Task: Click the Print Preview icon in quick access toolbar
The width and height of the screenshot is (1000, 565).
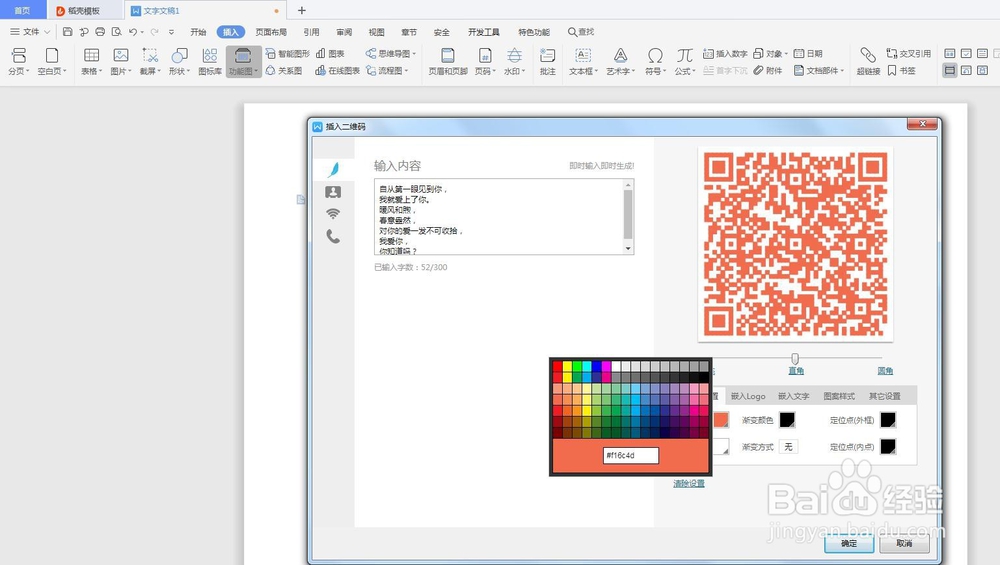Action: click(116, 31)
